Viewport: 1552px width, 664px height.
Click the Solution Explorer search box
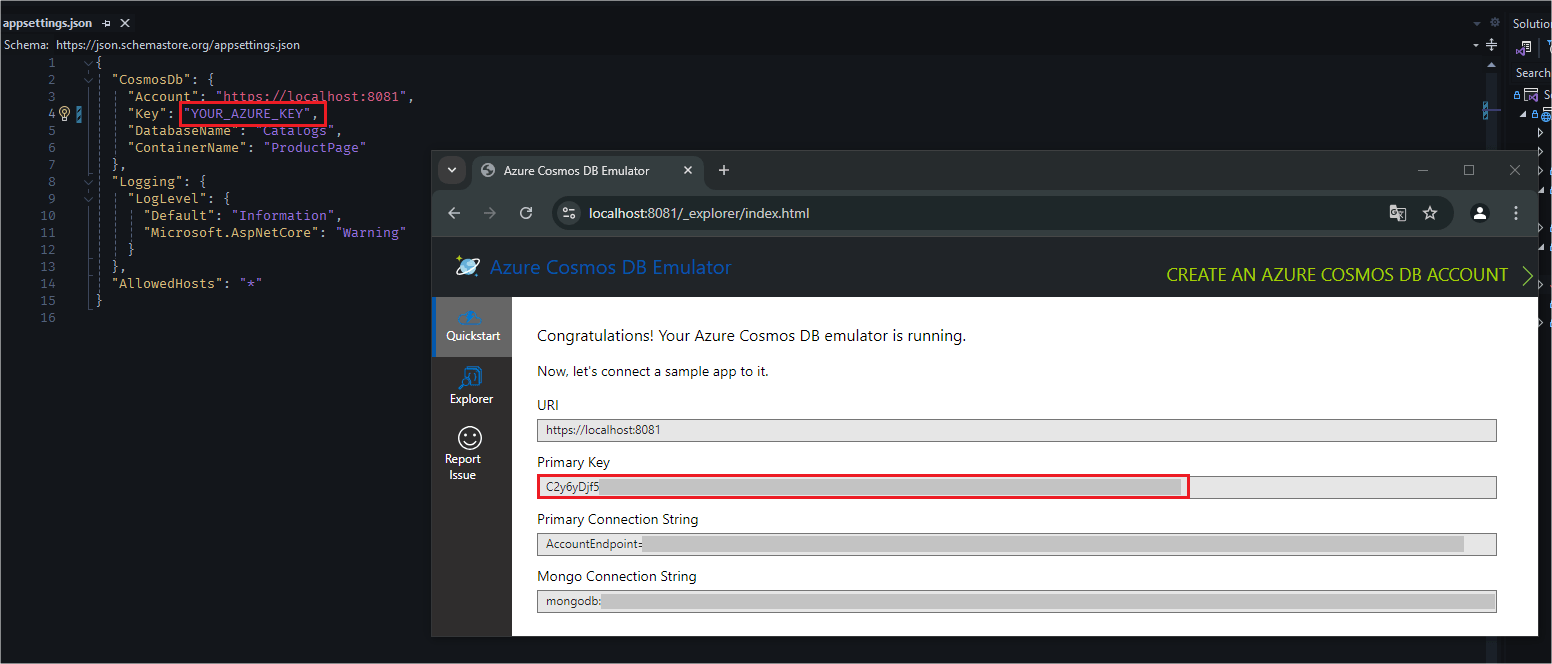[1532, 73]
